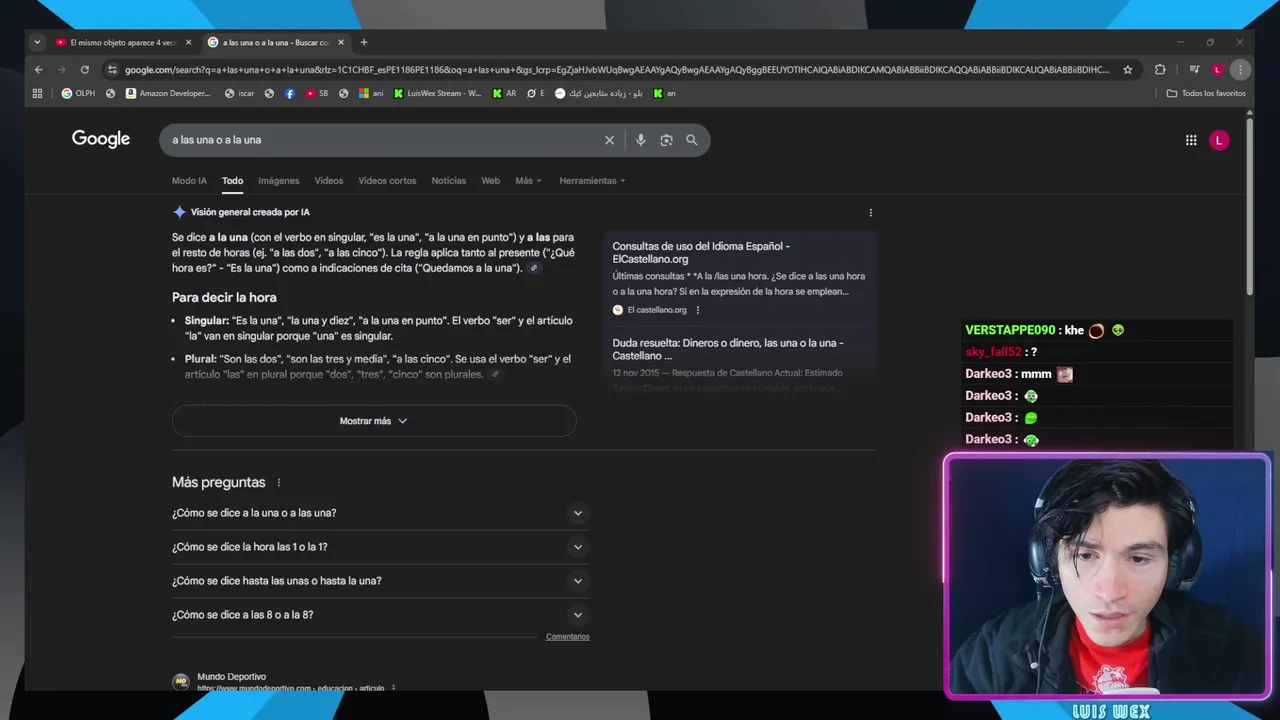Open 'Consultas de uso del Idioma Español' source
The height and width of the screenshot is (720, 1280).
(701, 253)
